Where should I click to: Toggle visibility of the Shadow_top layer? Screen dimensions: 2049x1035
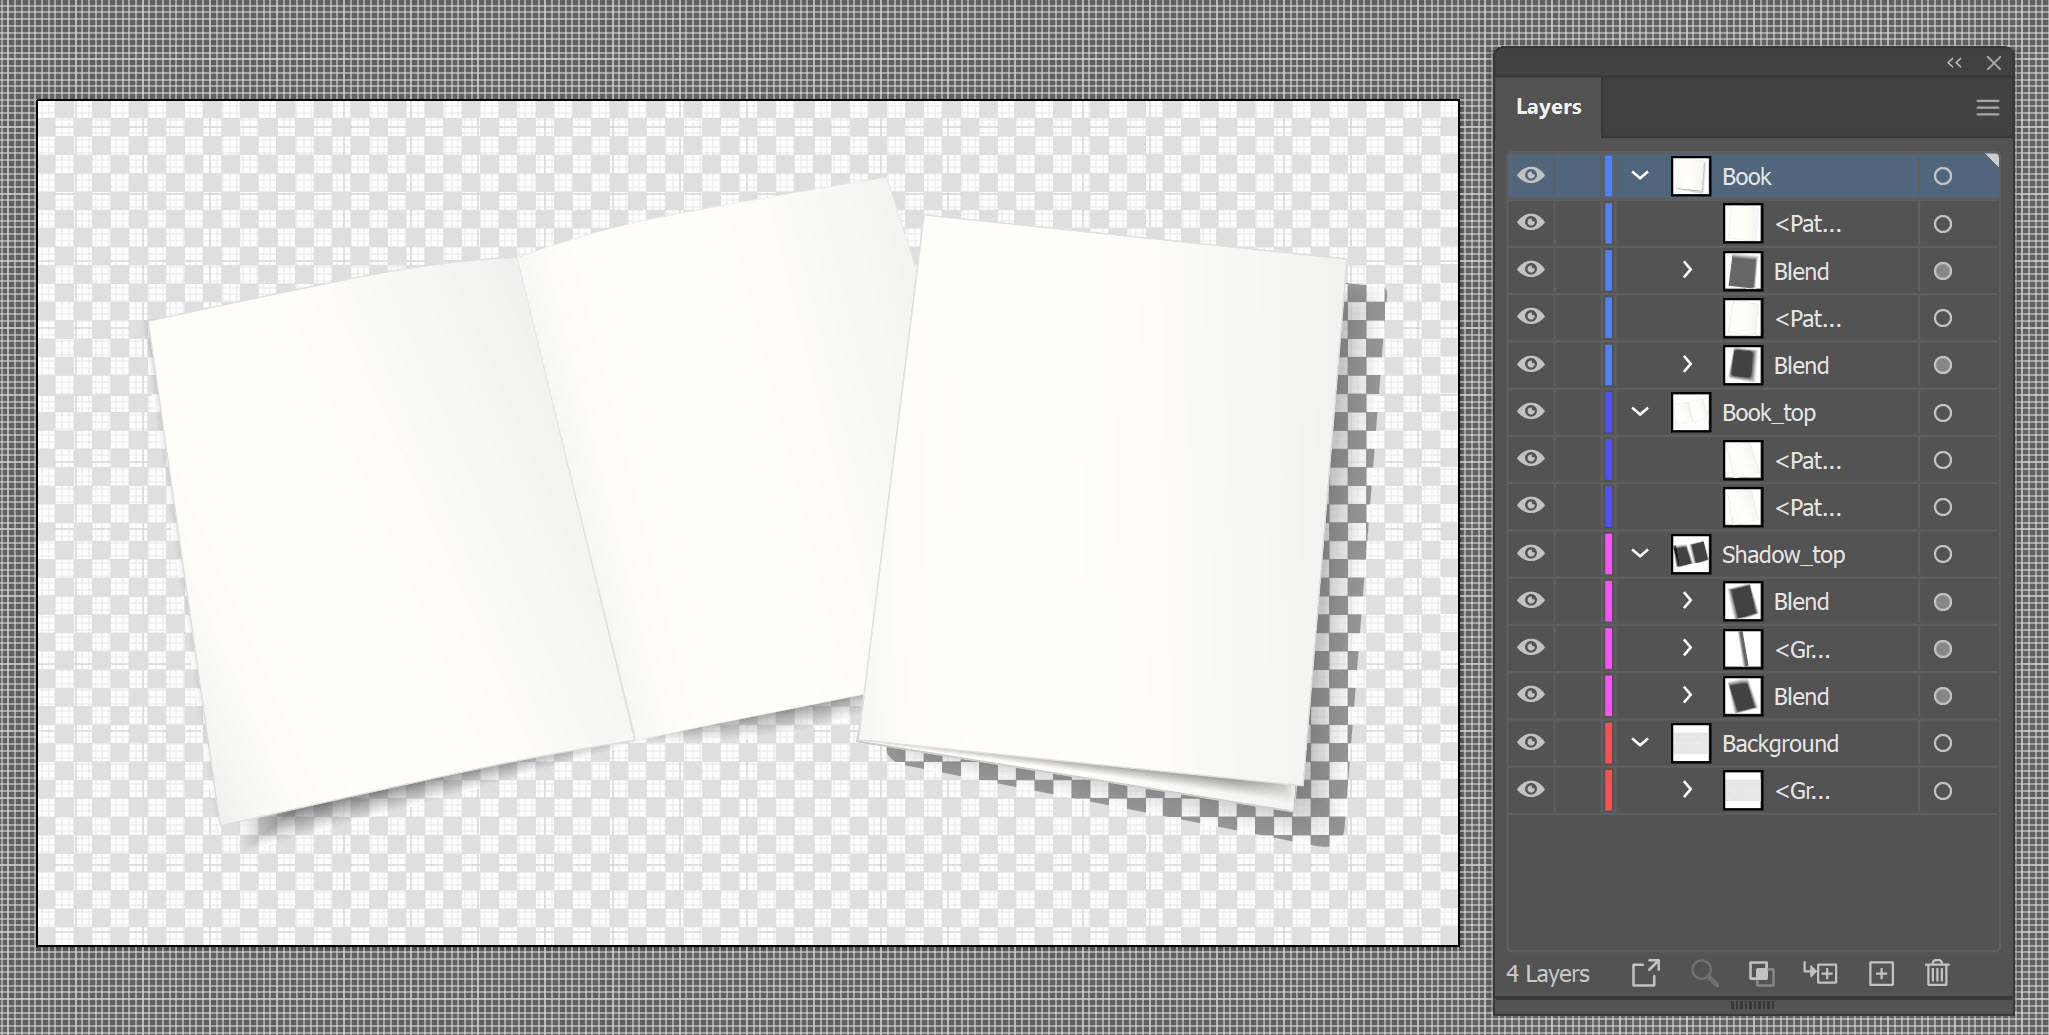tap(1530, 553)
